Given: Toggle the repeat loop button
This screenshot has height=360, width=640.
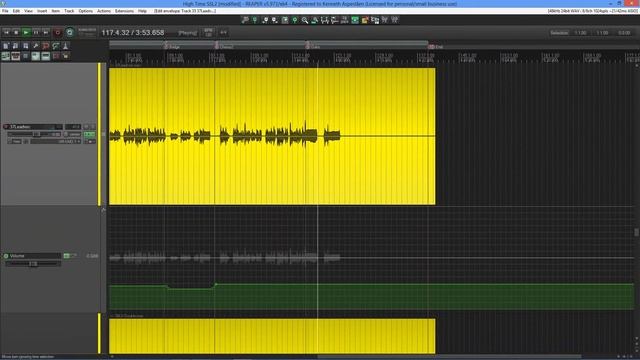Looking at the screenshot, I should tap(70, 32).
